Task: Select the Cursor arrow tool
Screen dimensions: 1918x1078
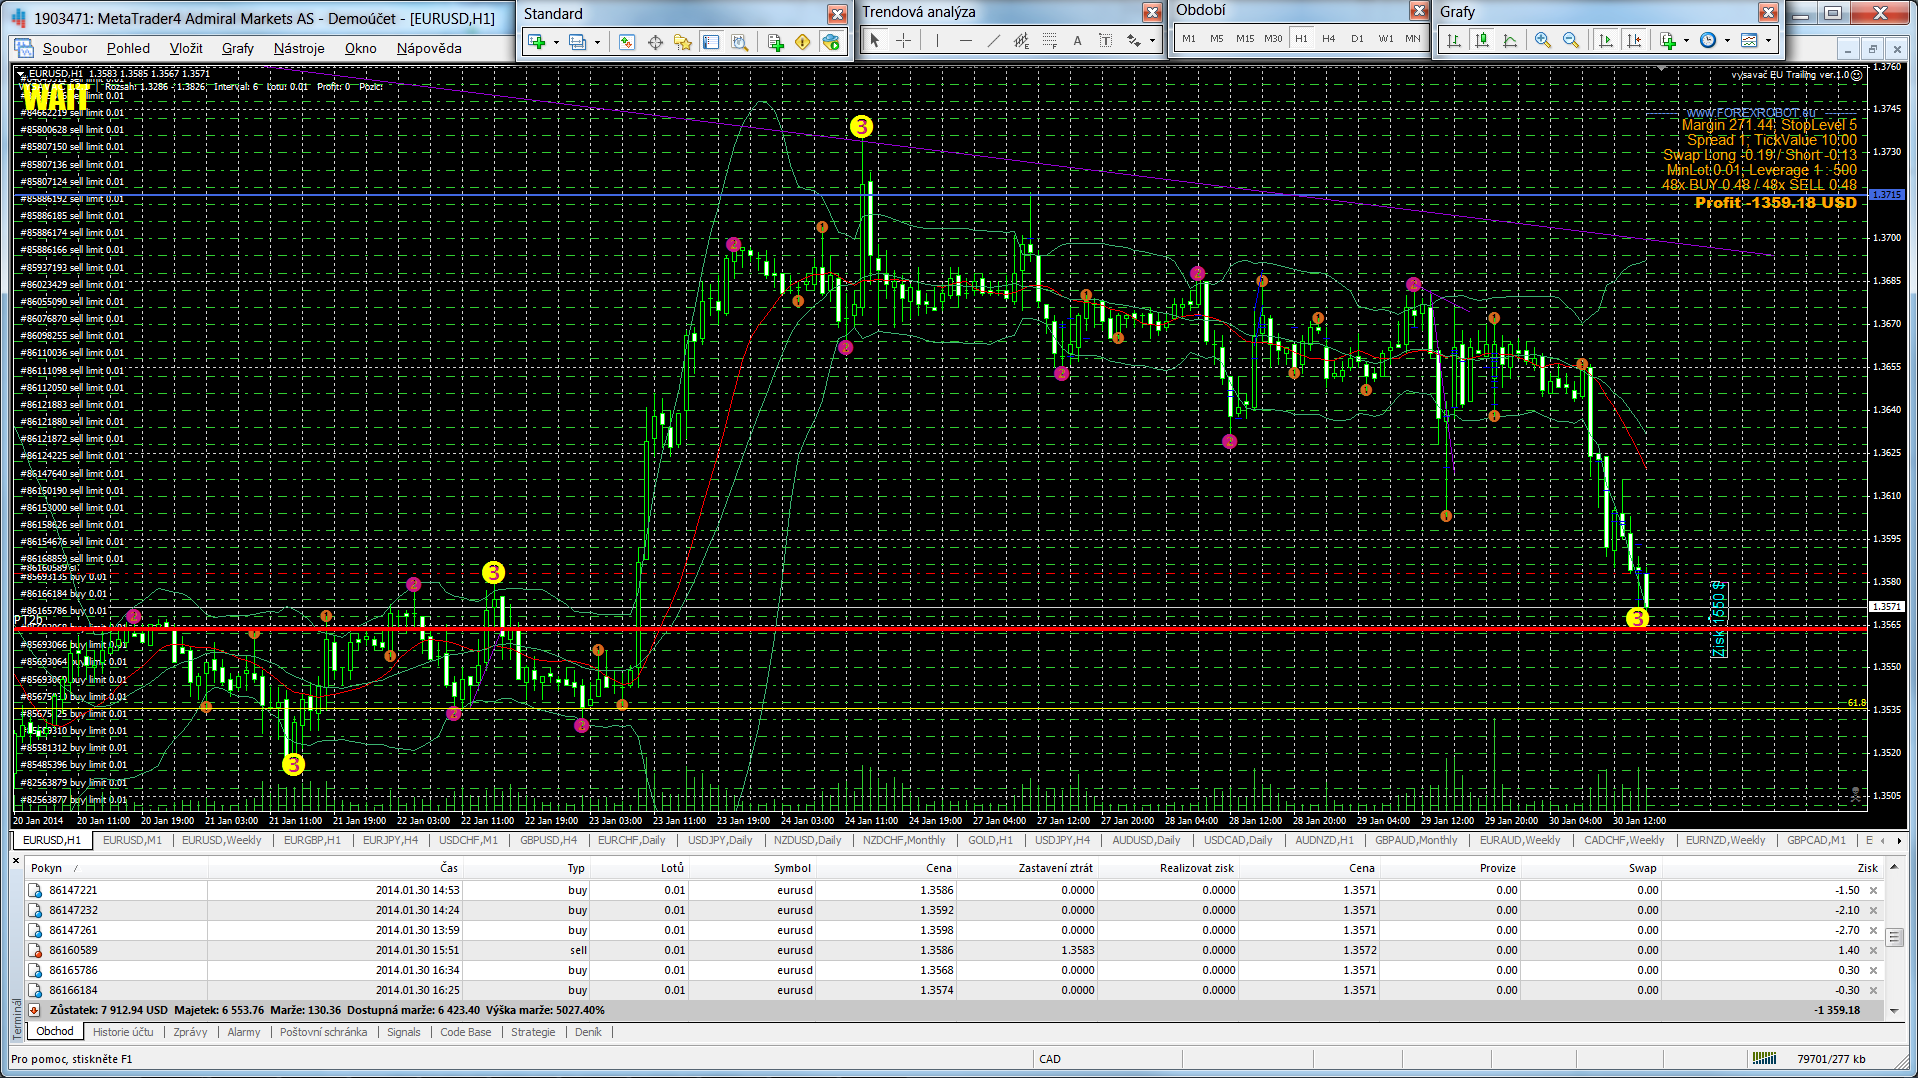Action: tap(874, 40)
